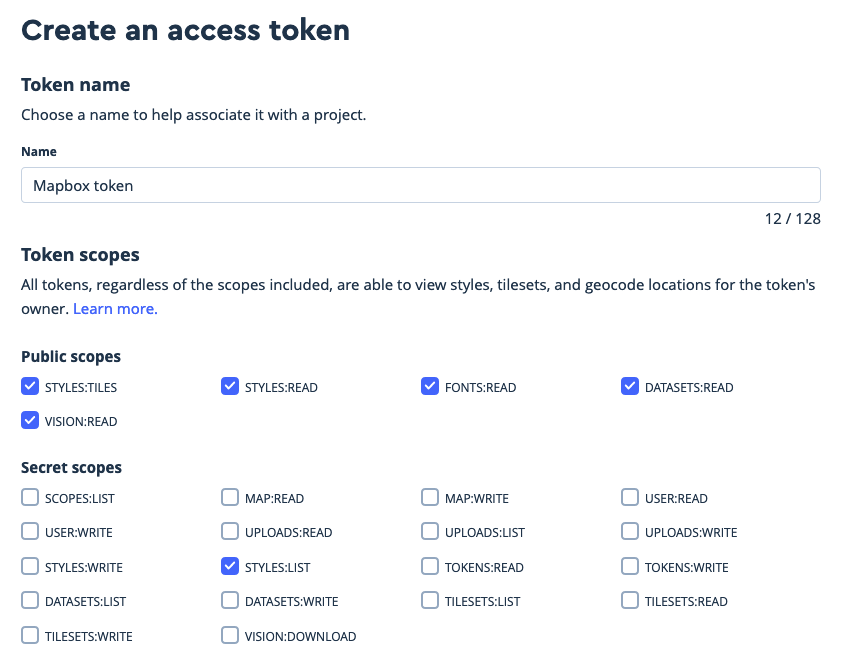
Task: Uncheck the STYLES:LIST scope
Action: (x=230, y=566)
